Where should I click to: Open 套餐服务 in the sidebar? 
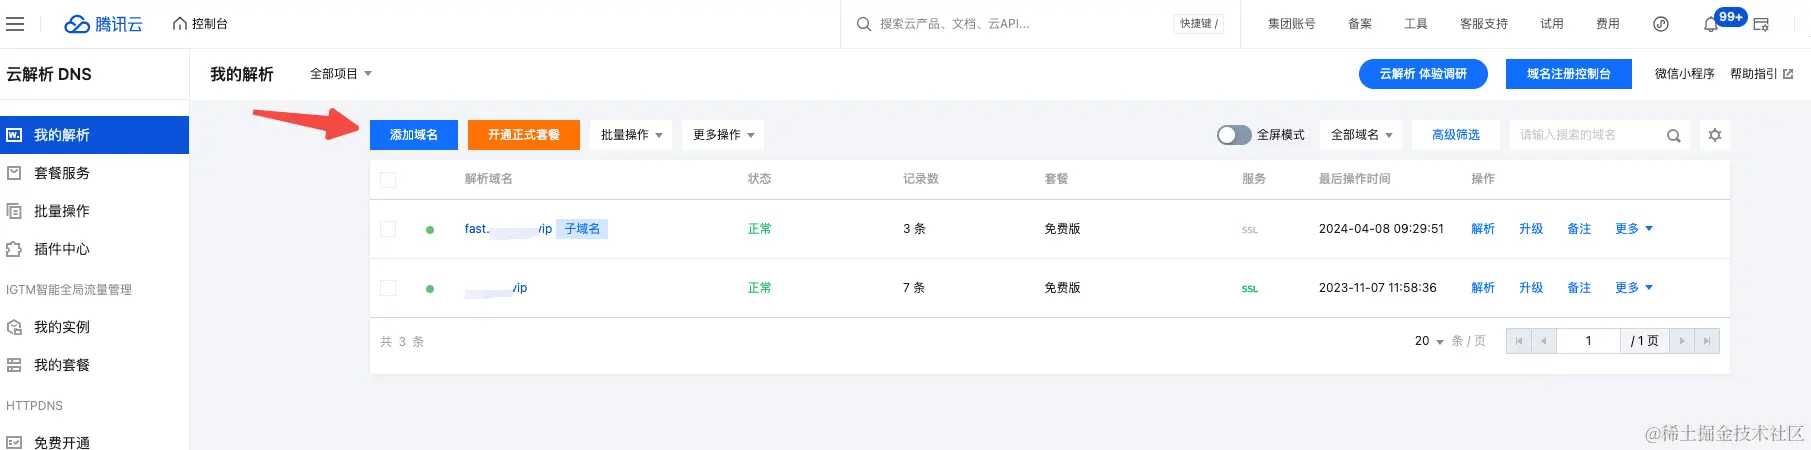(x=62, y=173)
